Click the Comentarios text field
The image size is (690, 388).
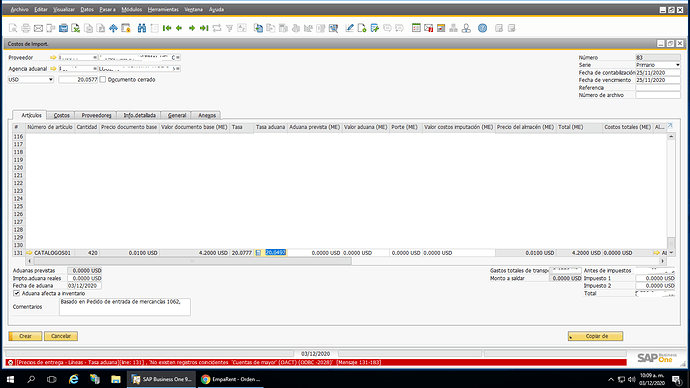tap(125, 307)
